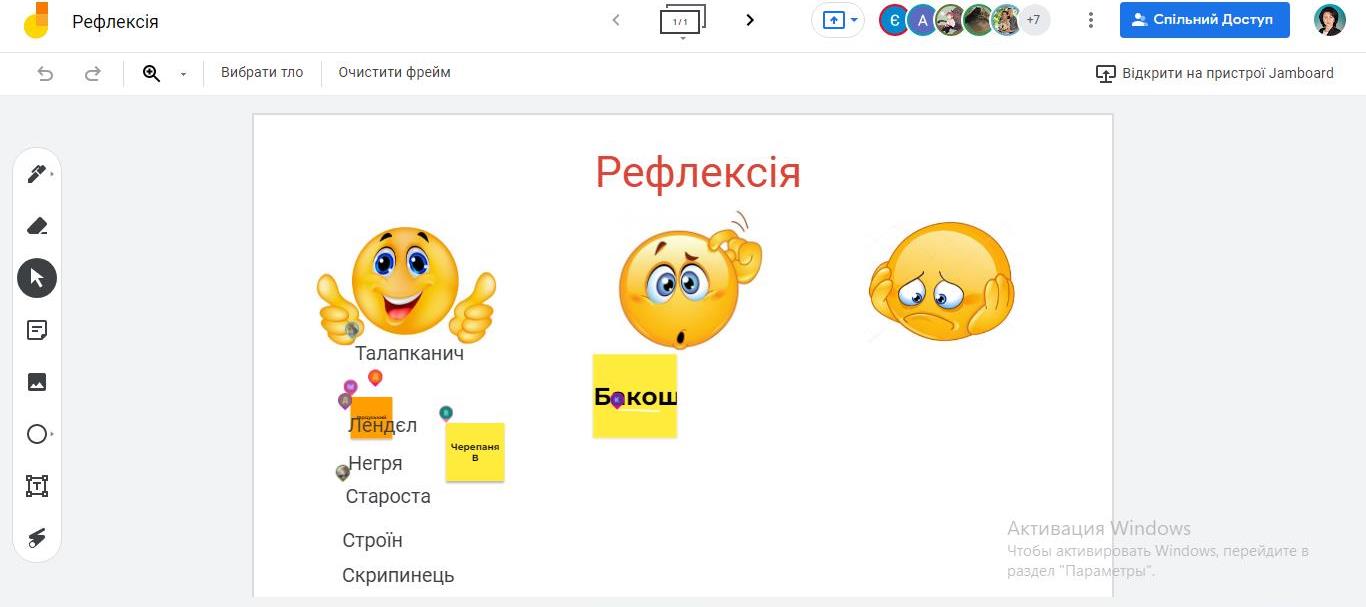Choose the Circle shape tool
Screen dimensions: 1366x607
pos(36,434)
